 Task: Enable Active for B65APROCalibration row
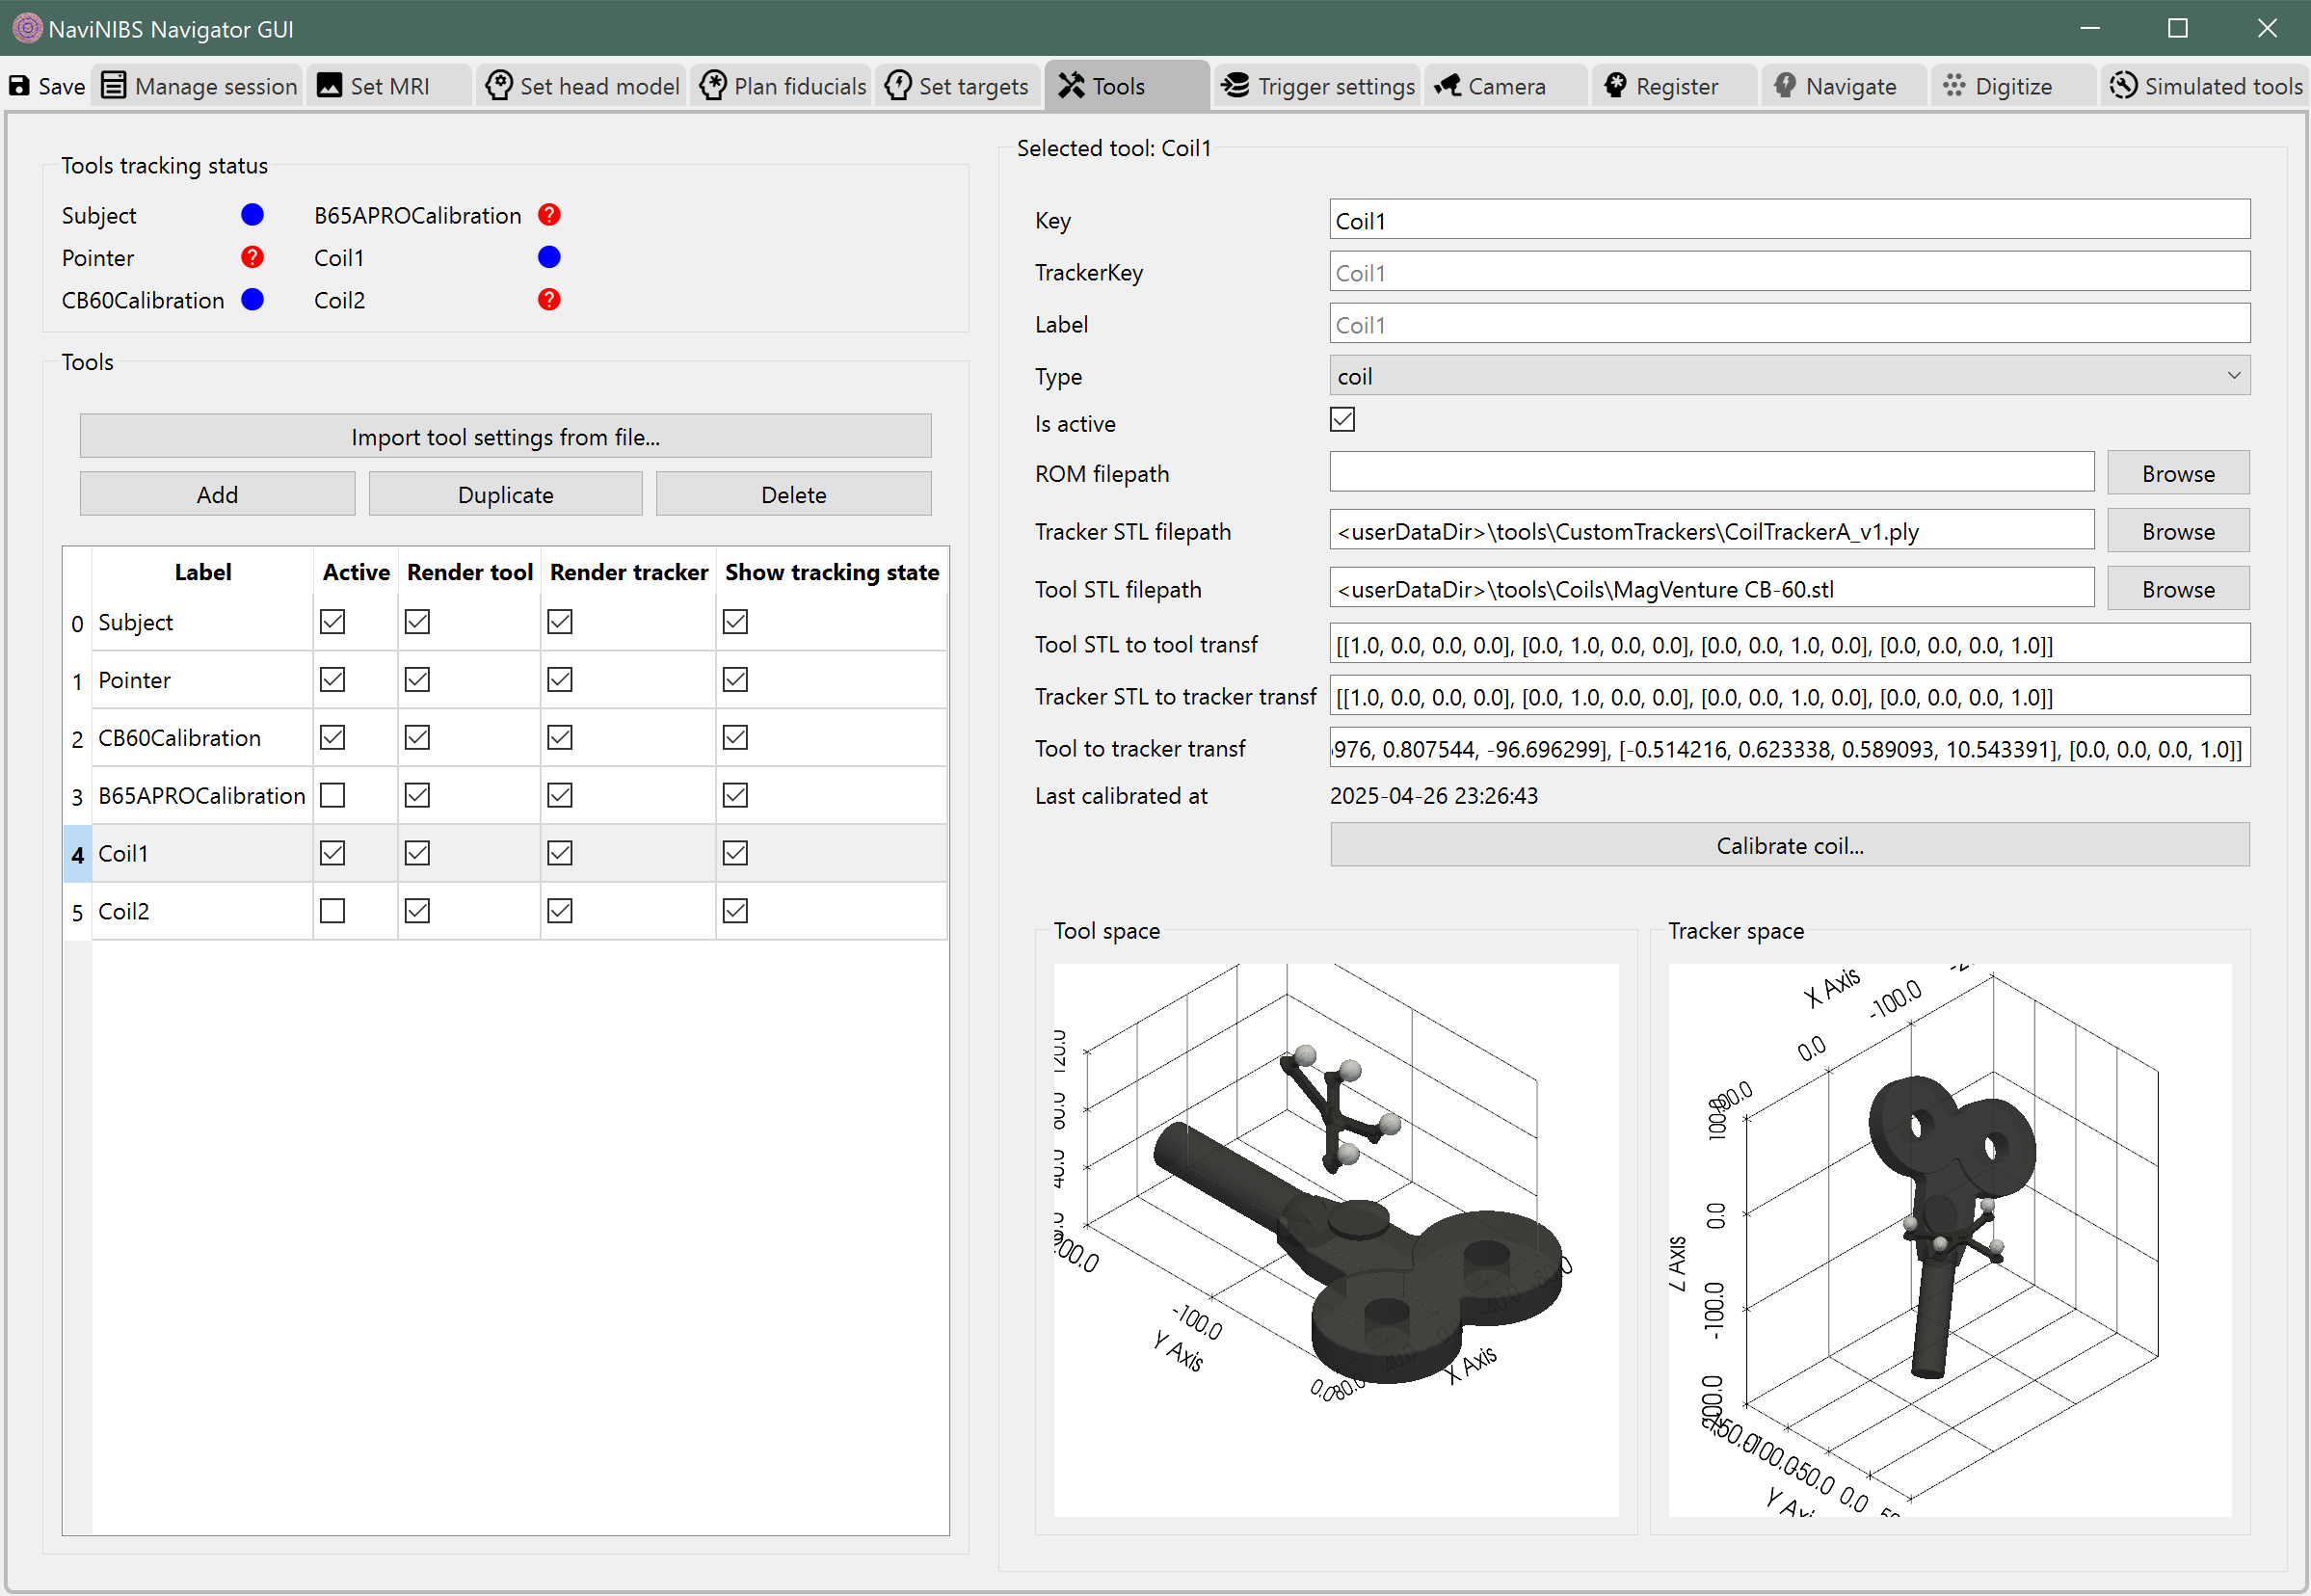click(332, 795)
